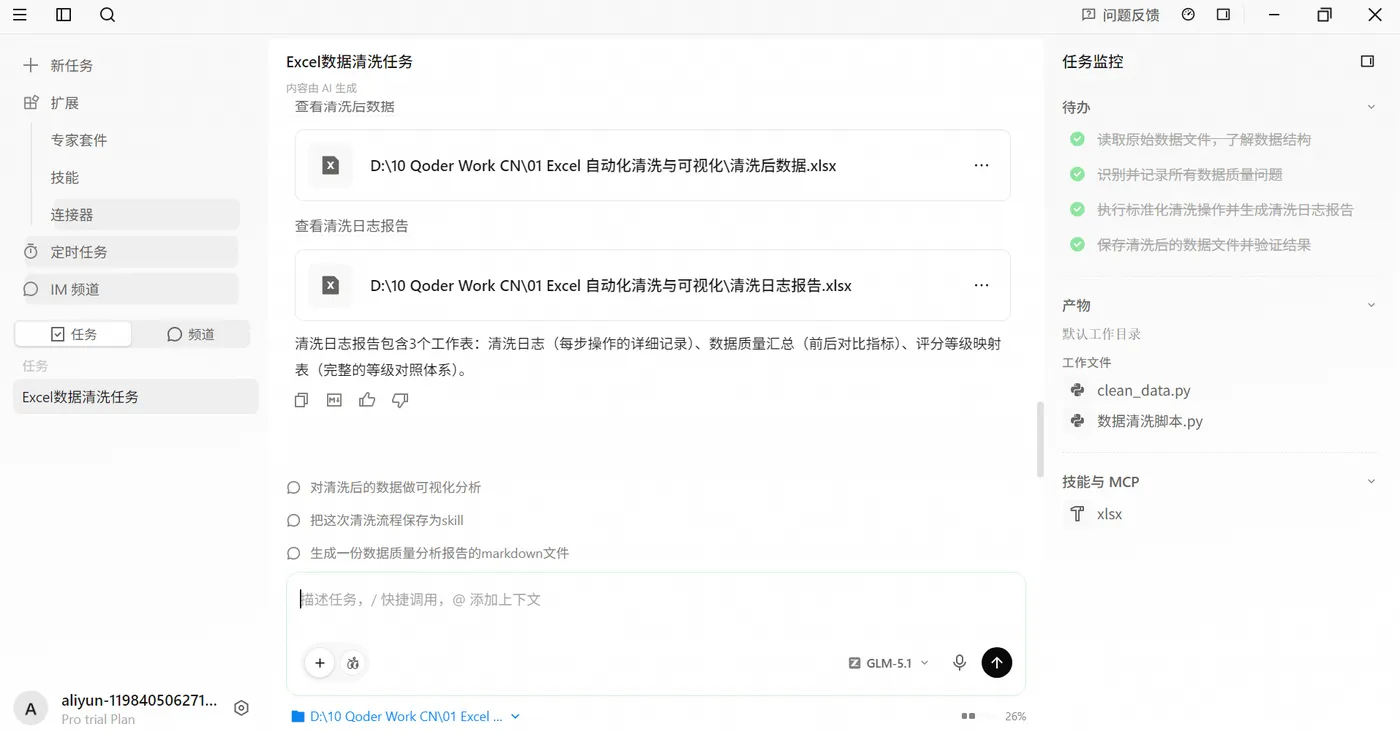Image resolution: width=1400 pixels, height=732 pixels.
Task: Open the working directory D:\10 Qoder Work CN dropdown
Action: click(406, 716)
